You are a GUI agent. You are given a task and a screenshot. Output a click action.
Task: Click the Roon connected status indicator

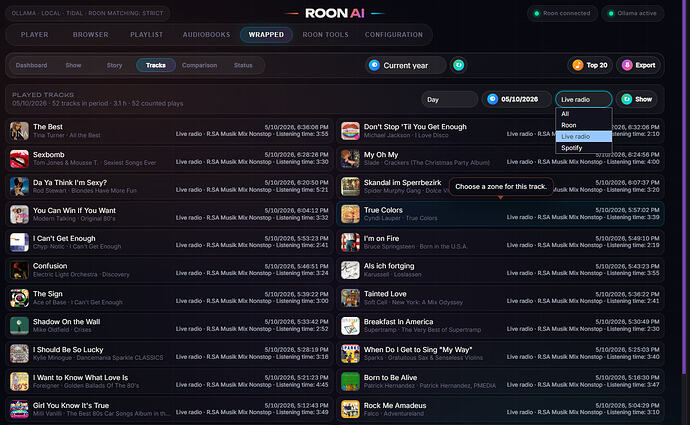tap(562, 13)
